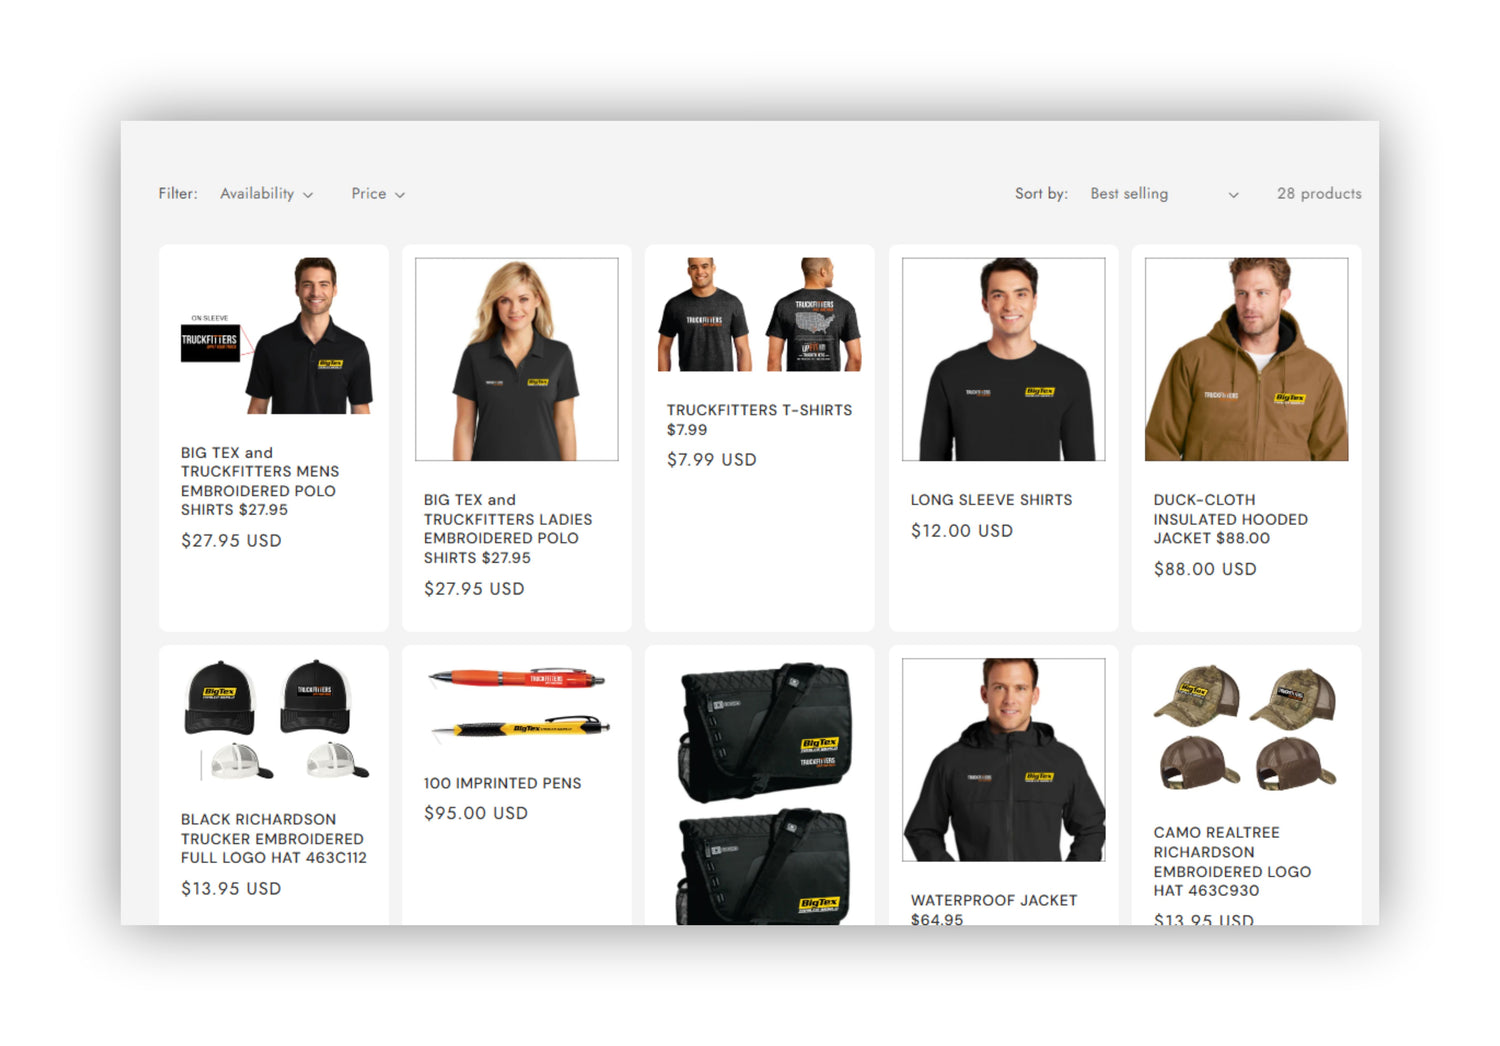
Task: Click the $27.95 USD price under ladies polo
Action: [x=474, y=589]
